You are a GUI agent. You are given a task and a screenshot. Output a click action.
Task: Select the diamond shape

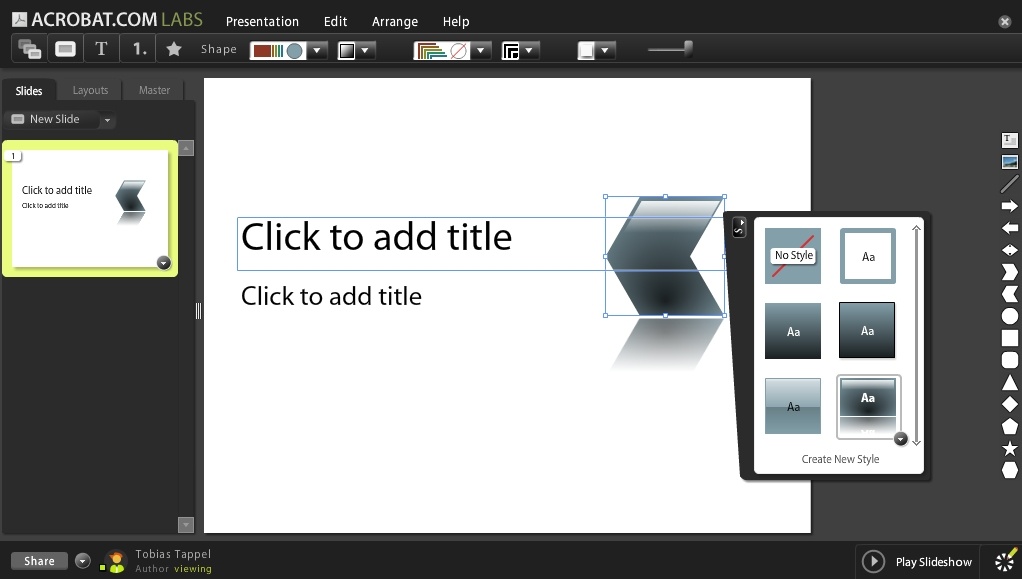(x=1010, y=404)
